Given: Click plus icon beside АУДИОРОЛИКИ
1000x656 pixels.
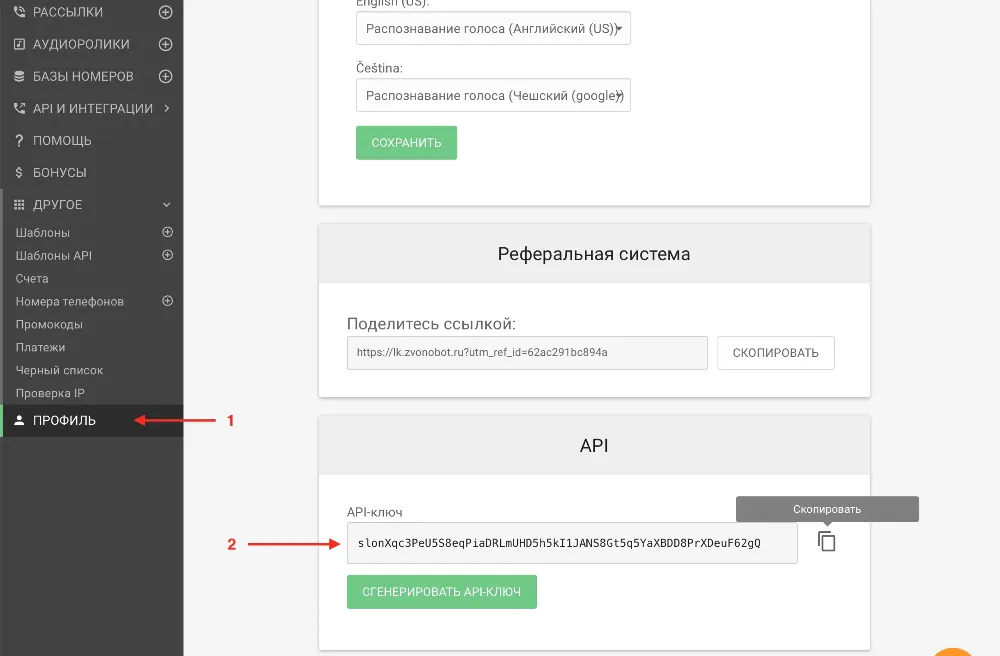Looking at the screenshot, I should (166, 45).
